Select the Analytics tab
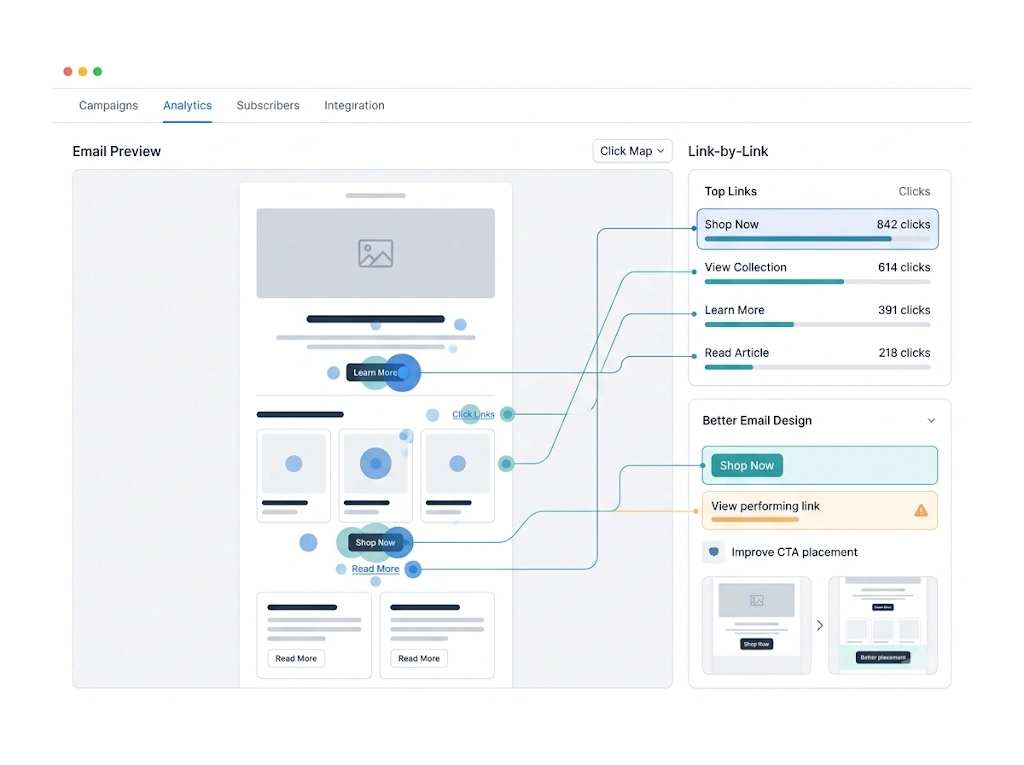 [187, 105]
